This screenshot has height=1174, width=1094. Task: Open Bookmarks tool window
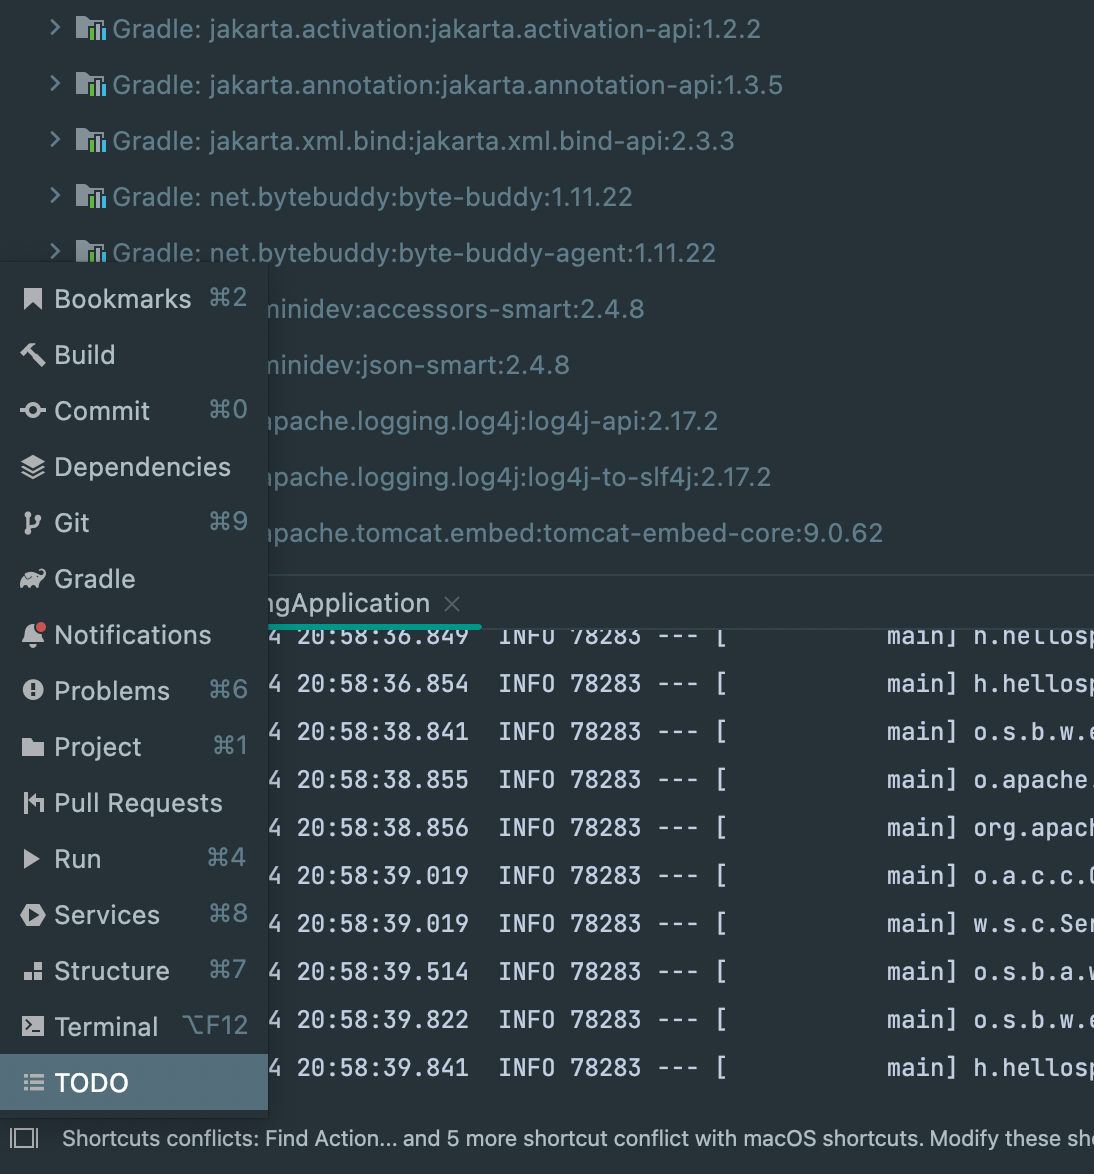(134, 299)
